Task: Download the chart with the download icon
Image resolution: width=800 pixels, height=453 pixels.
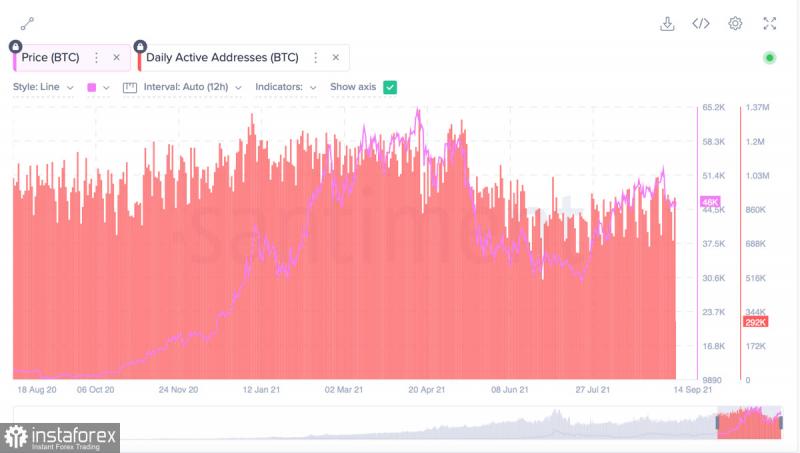Action: click(667, 23)
